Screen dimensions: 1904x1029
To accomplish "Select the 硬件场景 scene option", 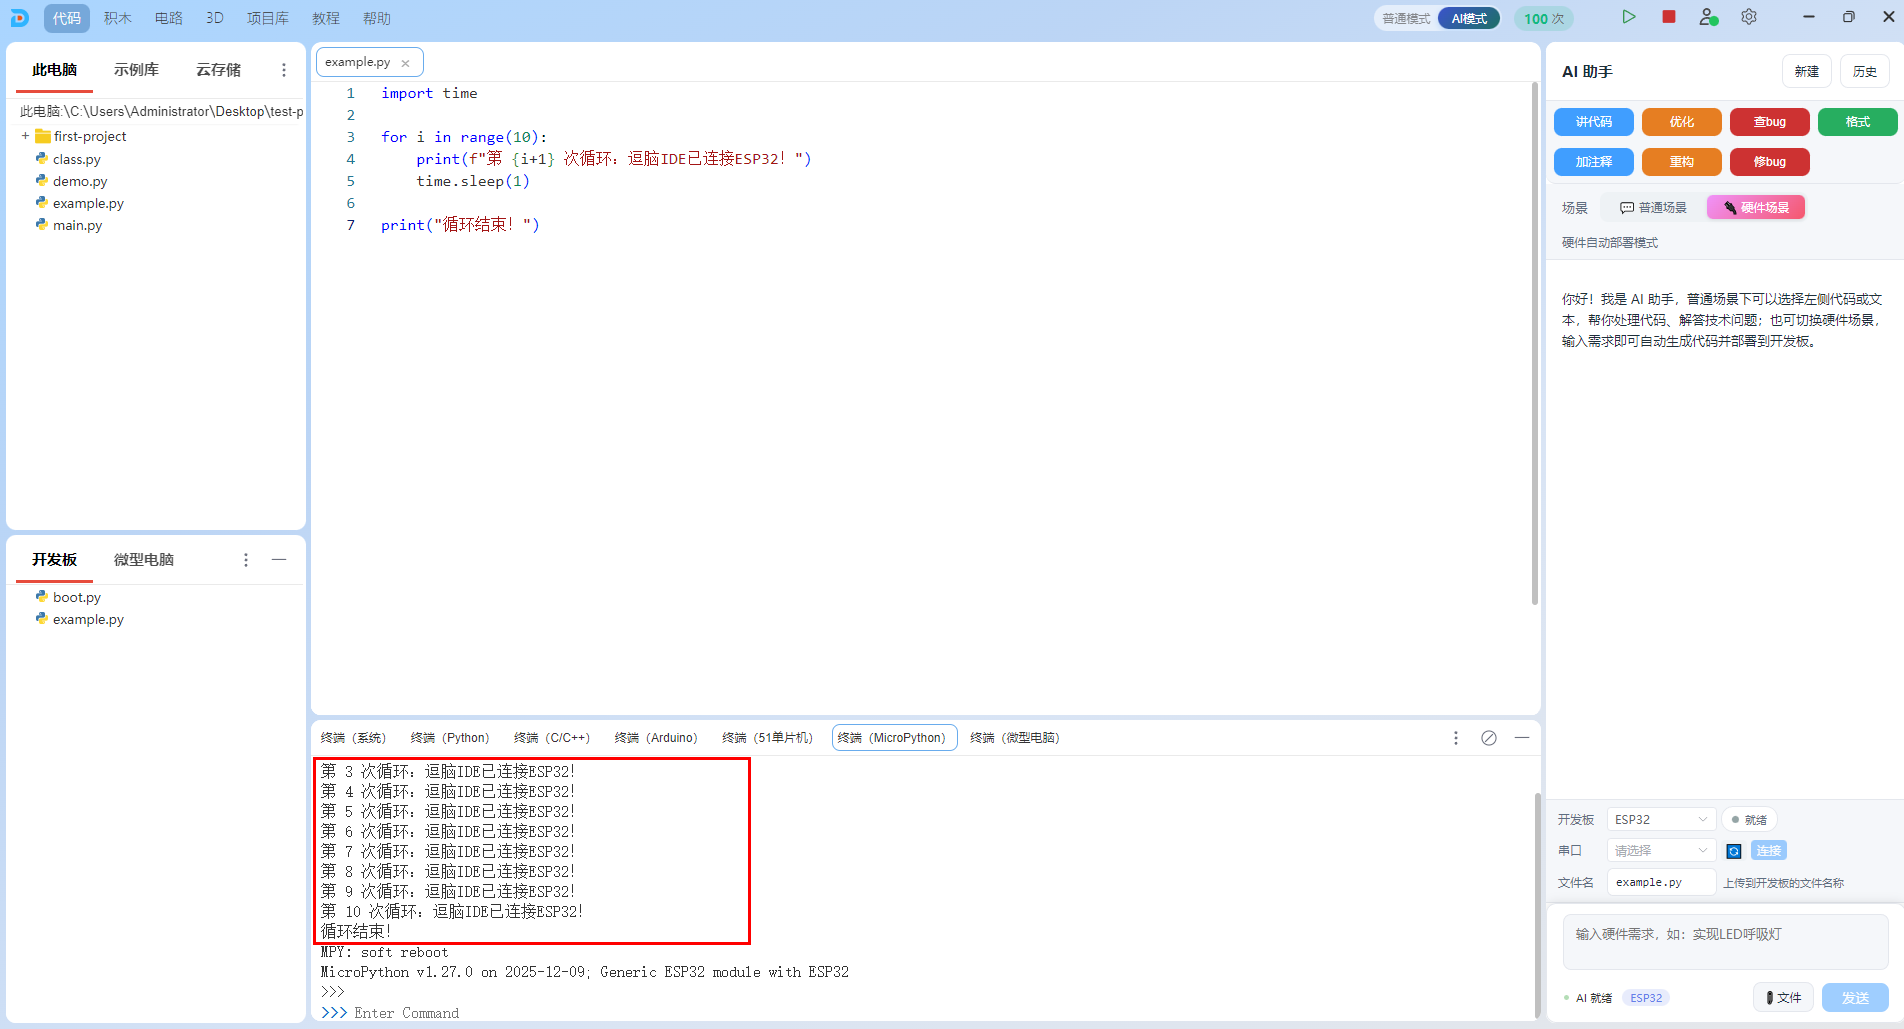I will pos(1755,208).
